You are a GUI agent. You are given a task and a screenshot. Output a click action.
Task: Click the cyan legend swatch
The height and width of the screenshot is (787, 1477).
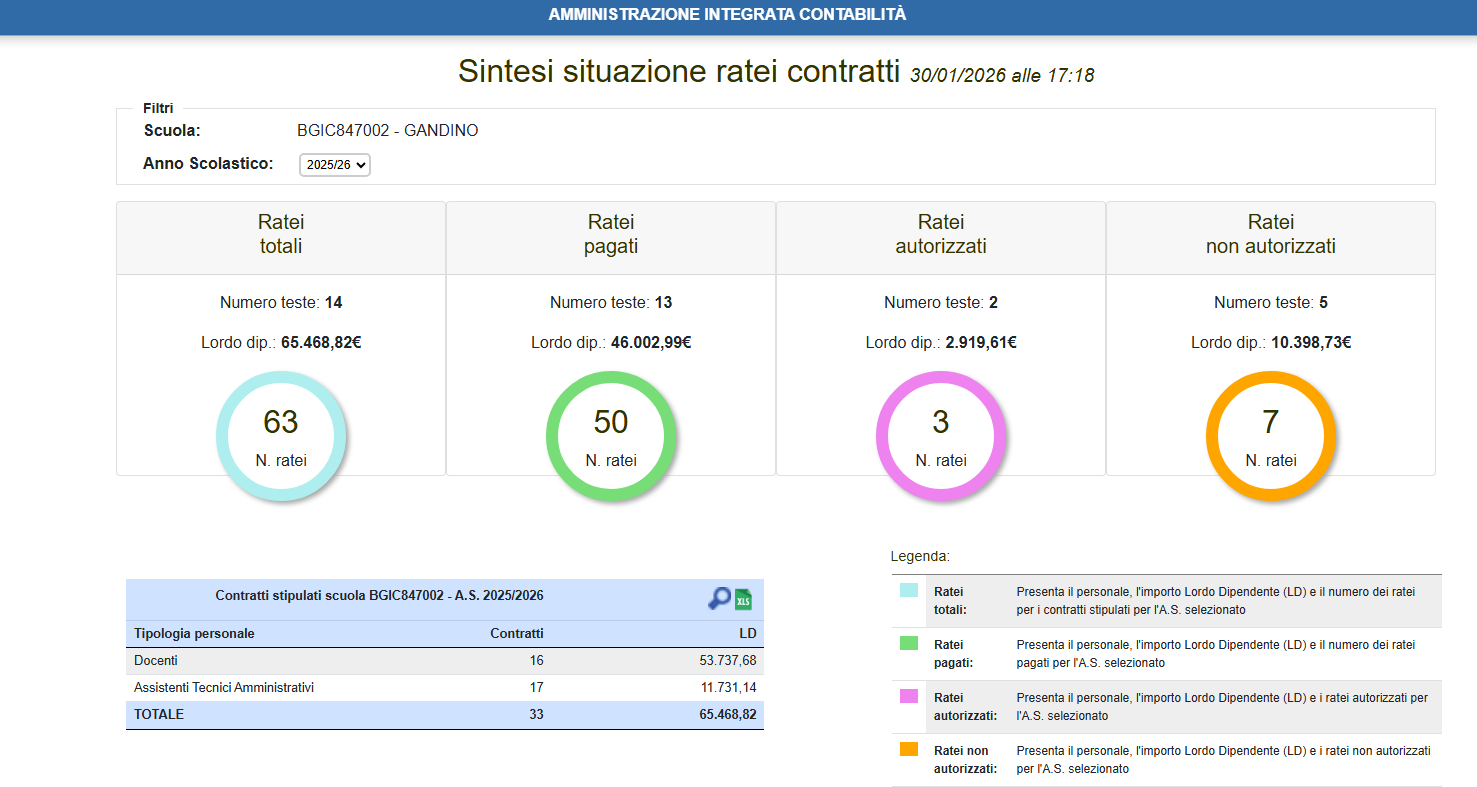(x=909, y=590)
